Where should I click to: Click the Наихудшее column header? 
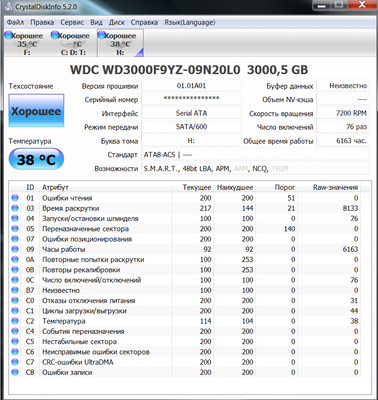(235, 187)
